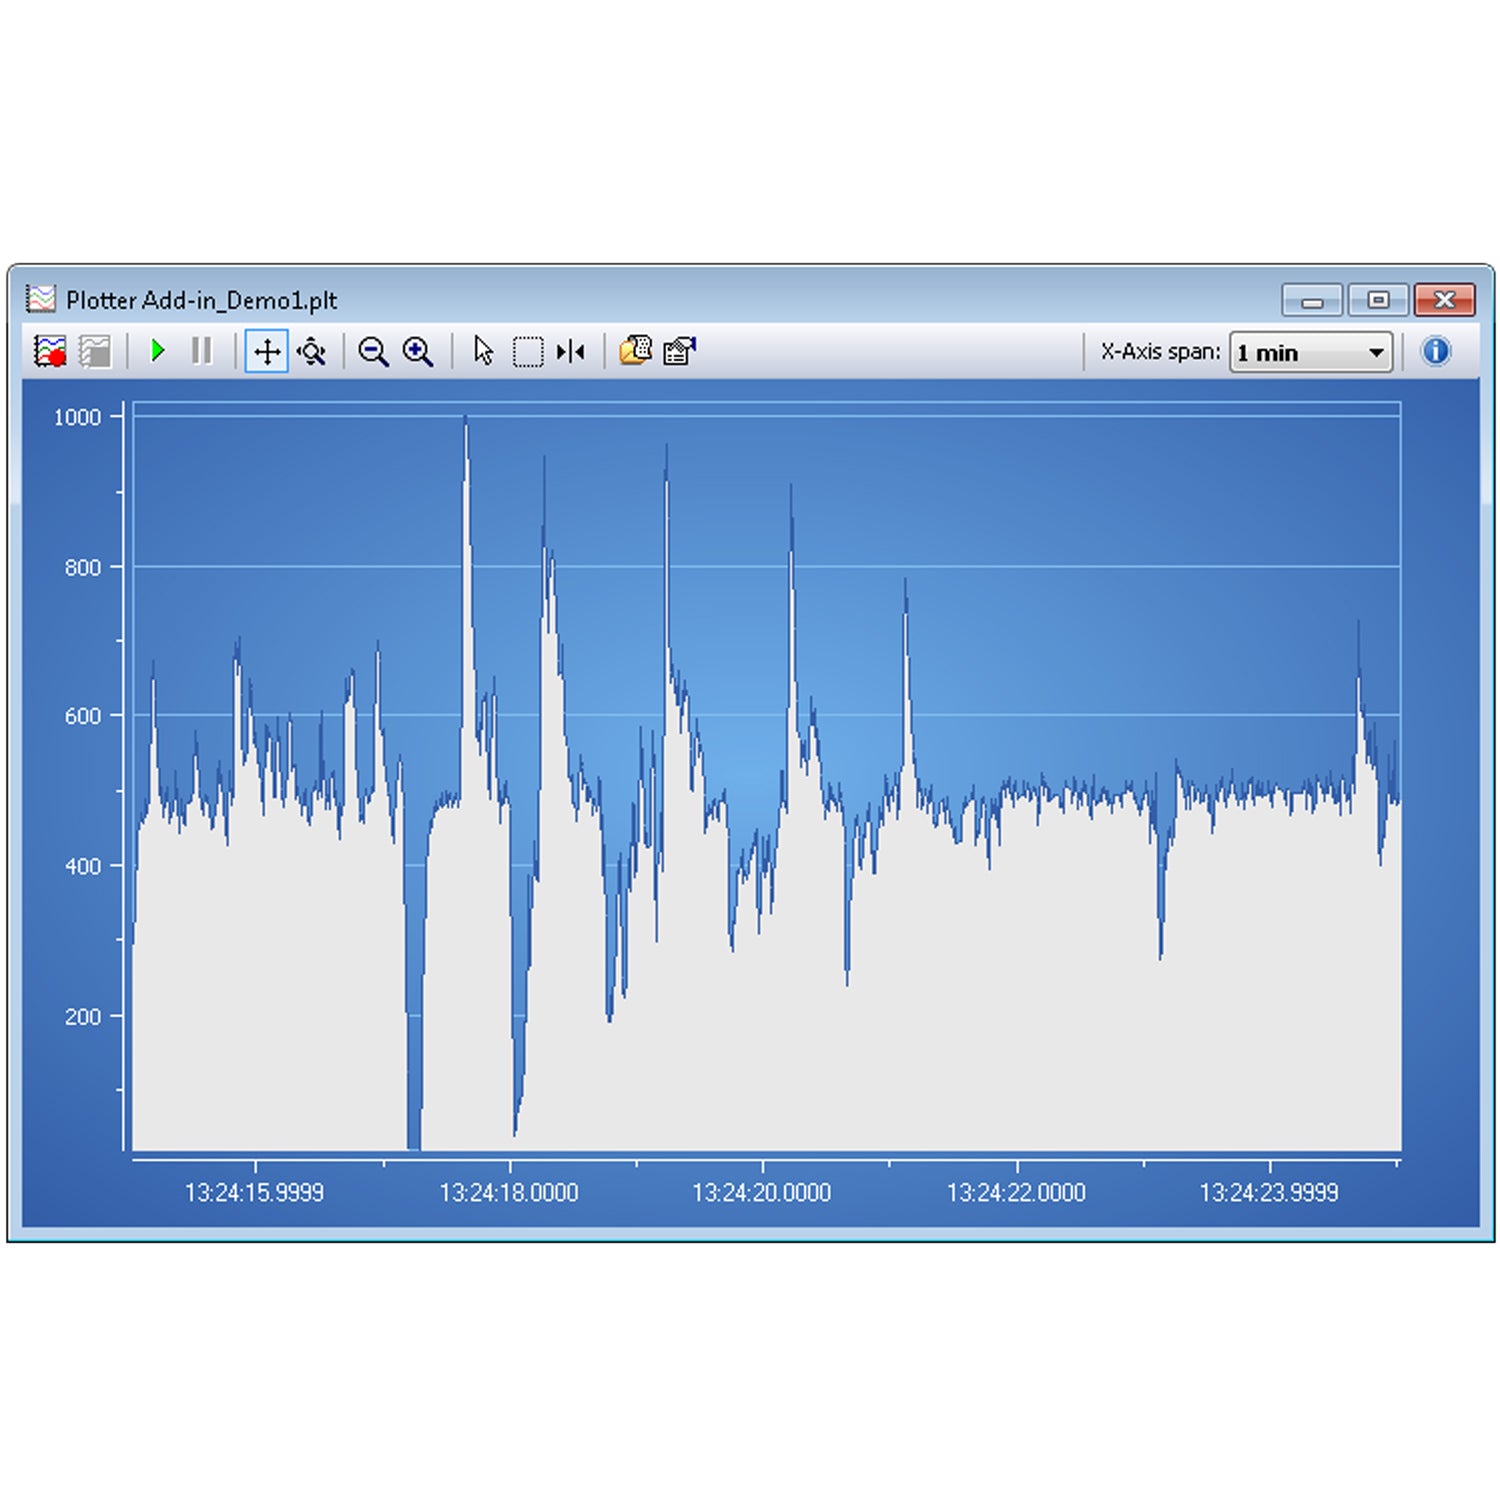Click the 400 label on the Y-axis

point(83,866)
